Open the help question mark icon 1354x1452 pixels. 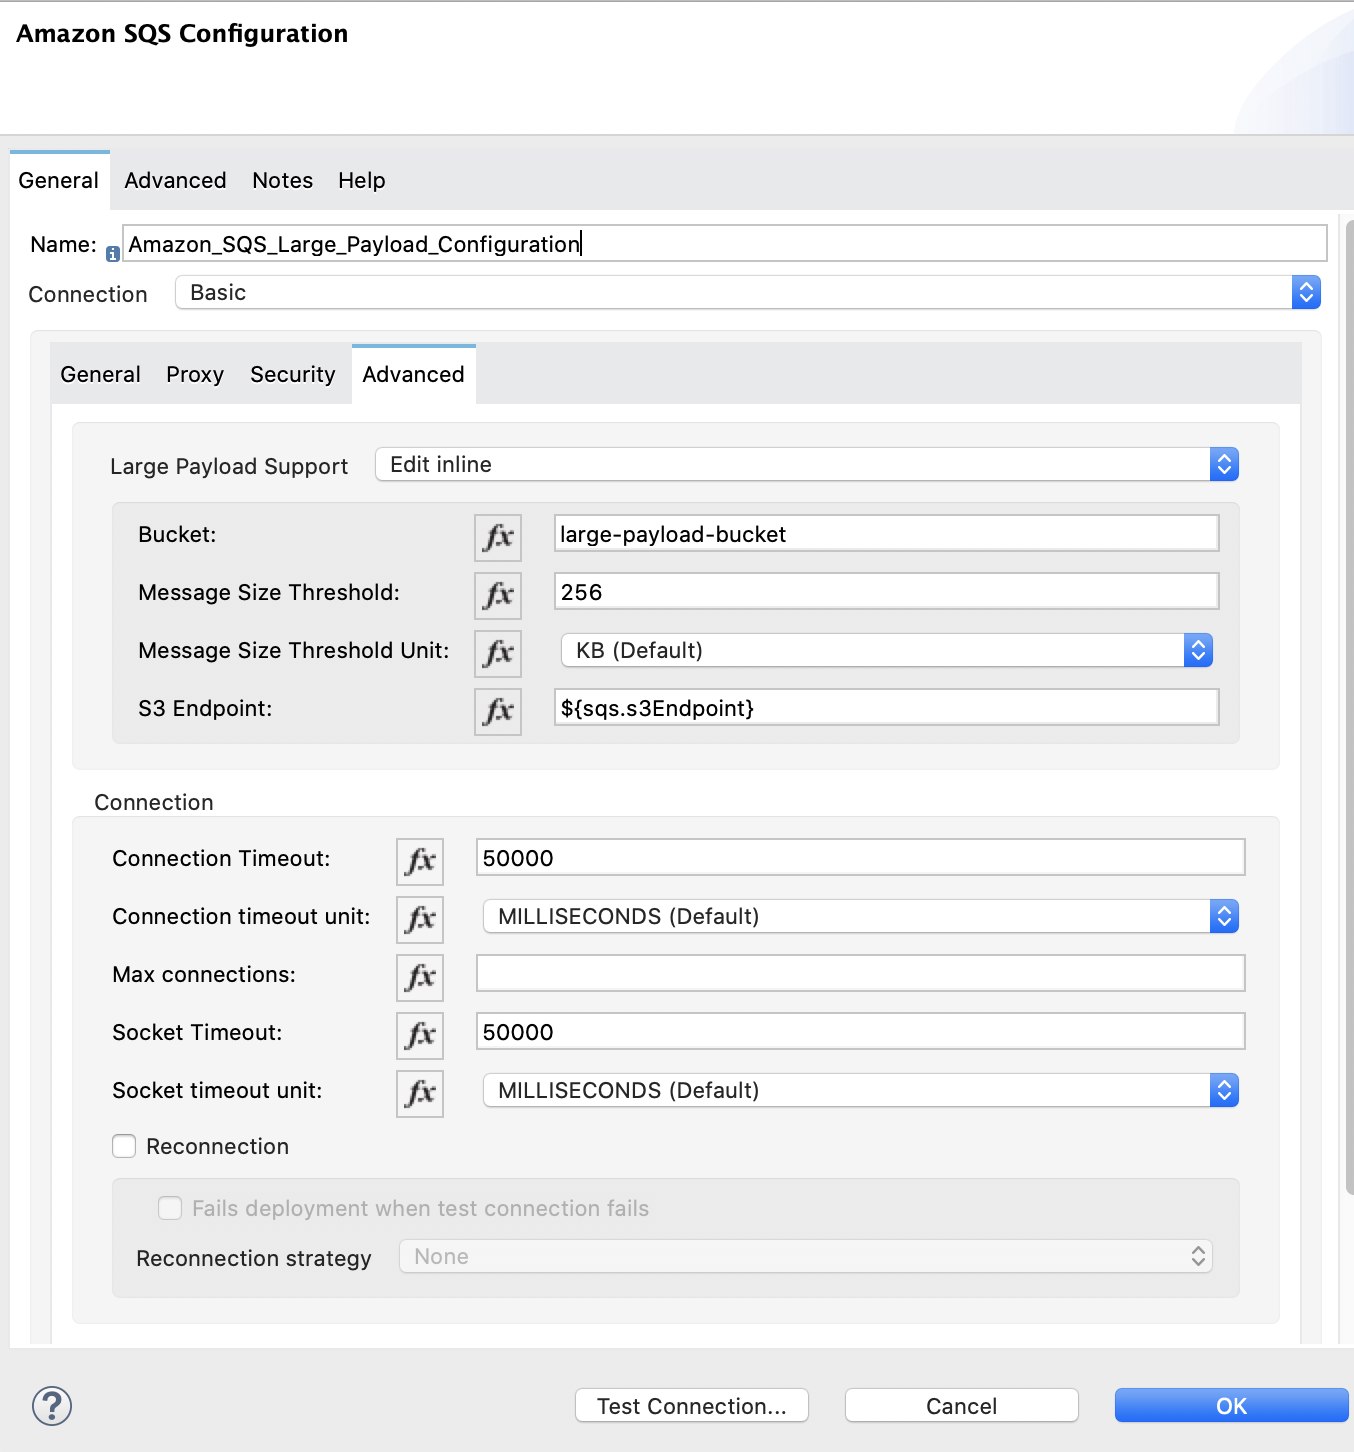tap(51, 1405)
